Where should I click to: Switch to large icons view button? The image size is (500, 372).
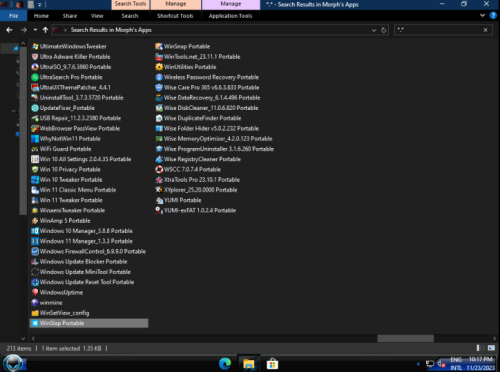click(x=491, y=348)
